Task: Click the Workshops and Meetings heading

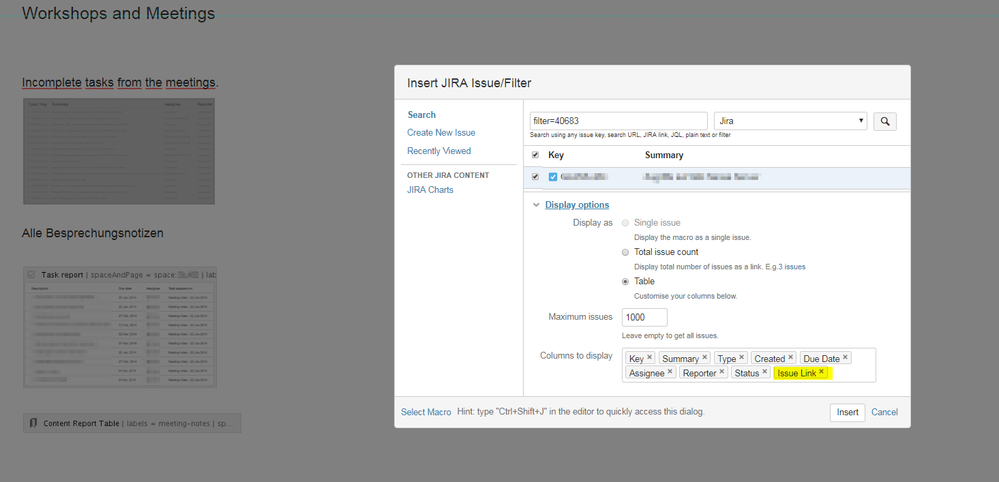Action: pos(119,13)
